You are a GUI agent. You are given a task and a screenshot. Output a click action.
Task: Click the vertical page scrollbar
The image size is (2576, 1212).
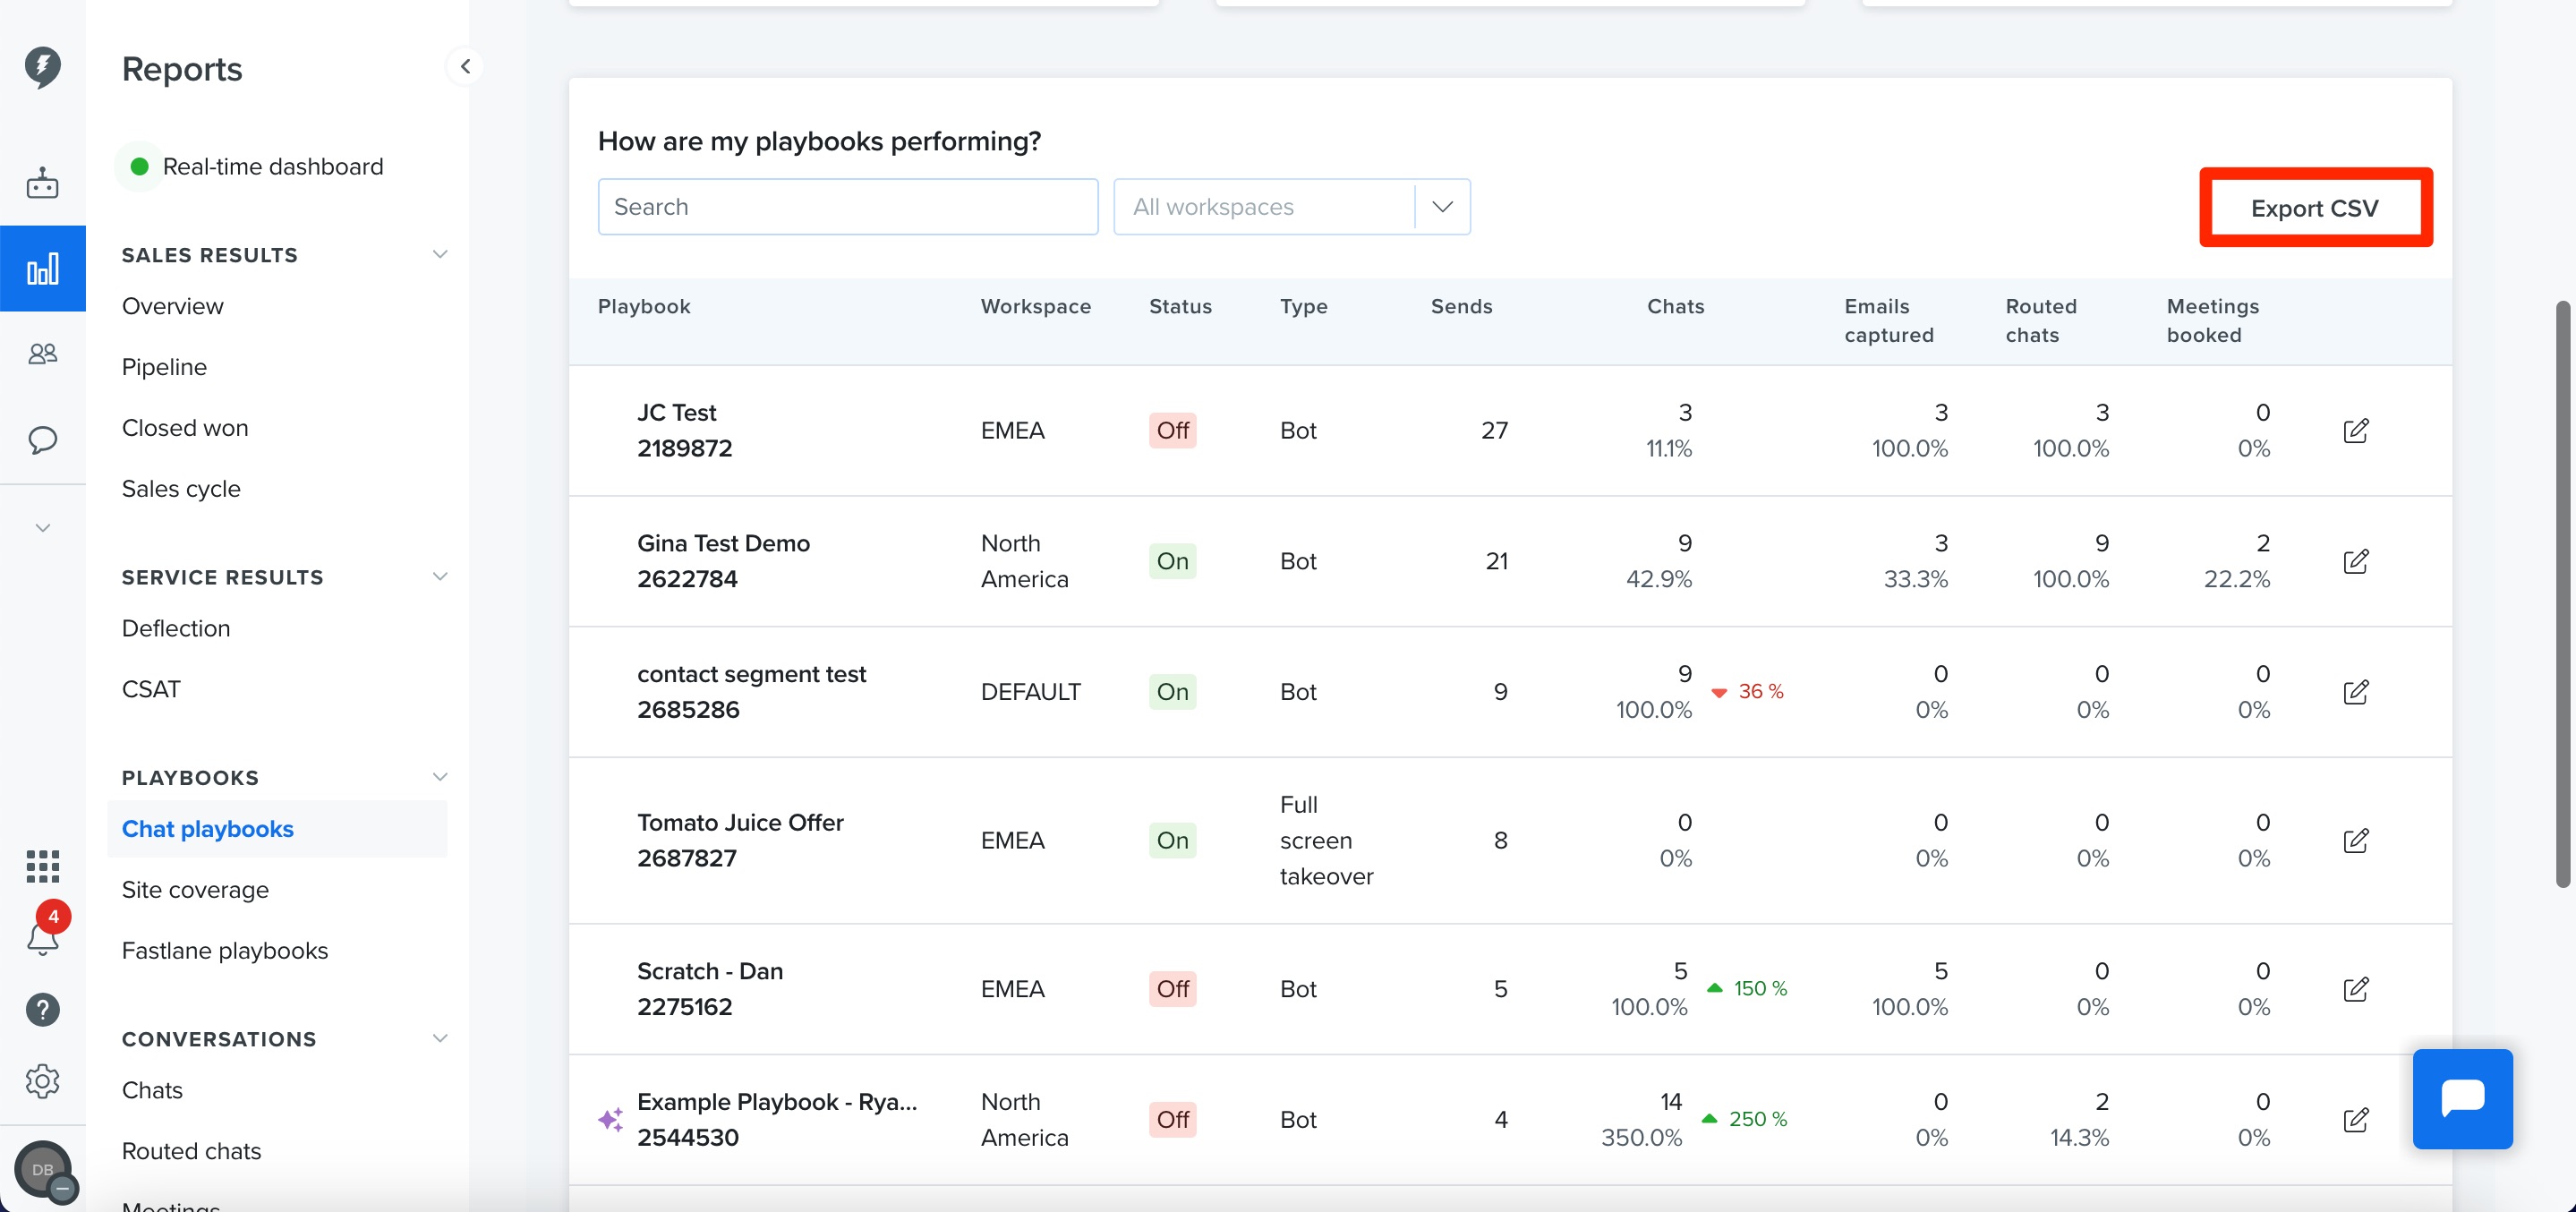click(2562, 594)
